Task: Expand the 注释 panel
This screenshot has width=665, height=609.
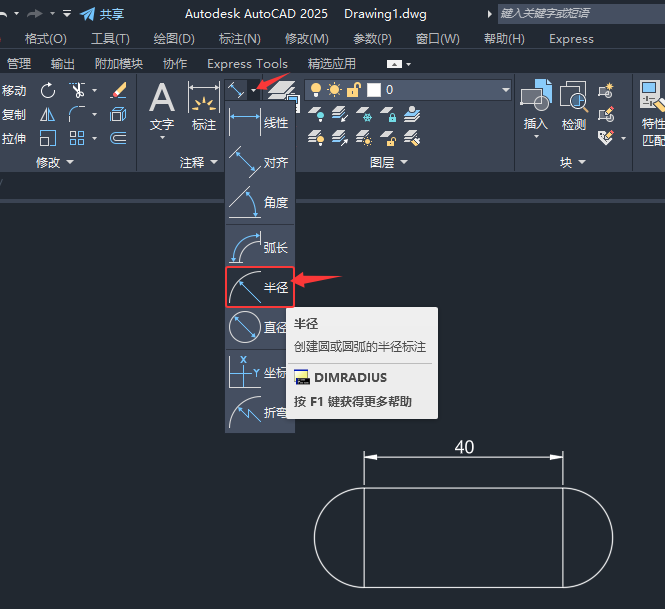Action: click(198, 162)
